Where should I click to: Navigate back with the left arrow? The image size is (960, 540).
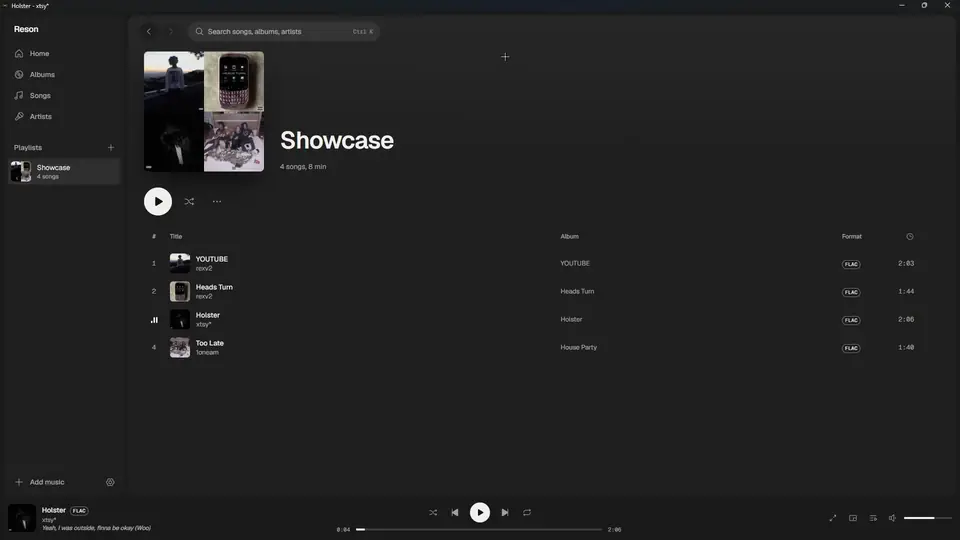(x=149, y=32)
